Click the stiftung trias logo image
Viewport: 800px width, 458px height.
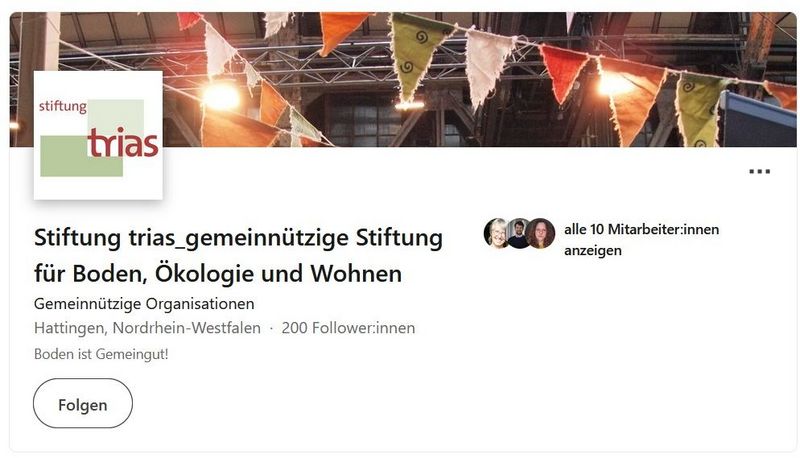pos(98,135)
